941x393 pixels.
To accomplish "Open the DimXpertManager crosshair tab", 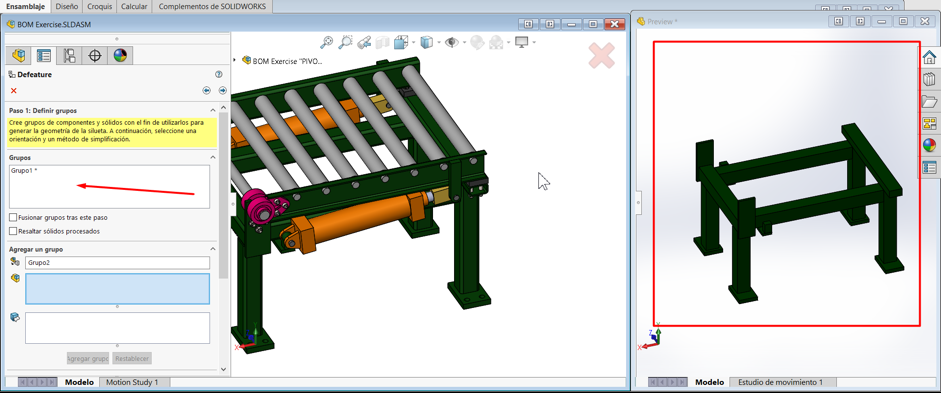I will click(x=95, y=56).
